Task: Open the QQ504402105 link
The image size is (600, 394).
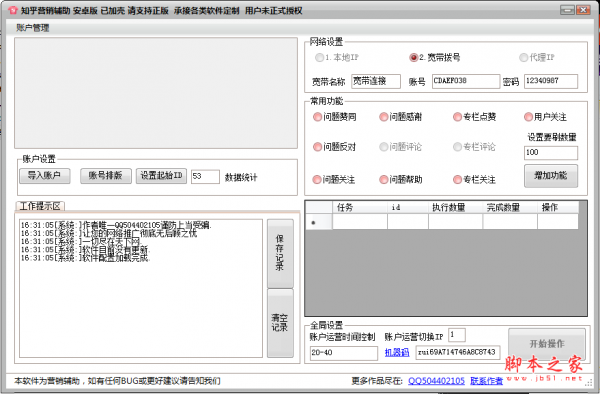Action: 436,381
